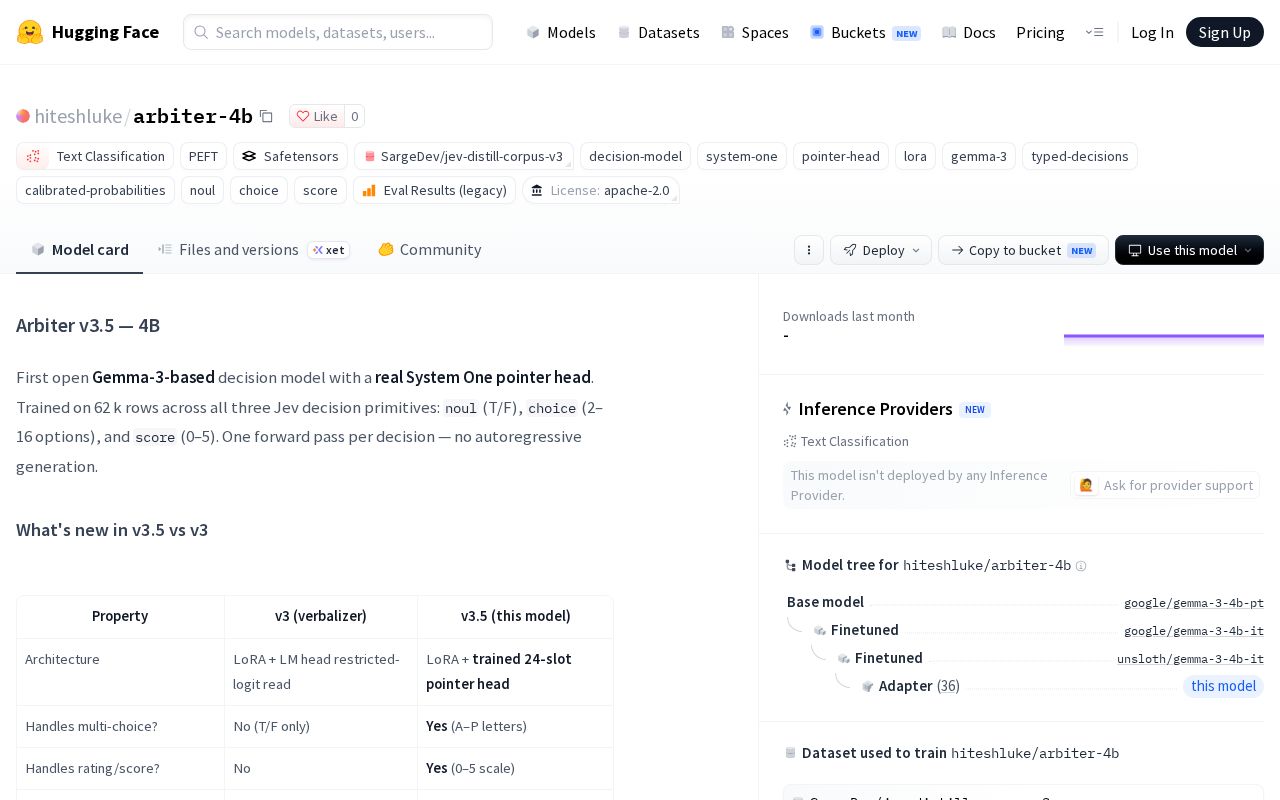Open the Buckets nav item
The width and height of the screenshot is (1280, 800).
point(865,32)
